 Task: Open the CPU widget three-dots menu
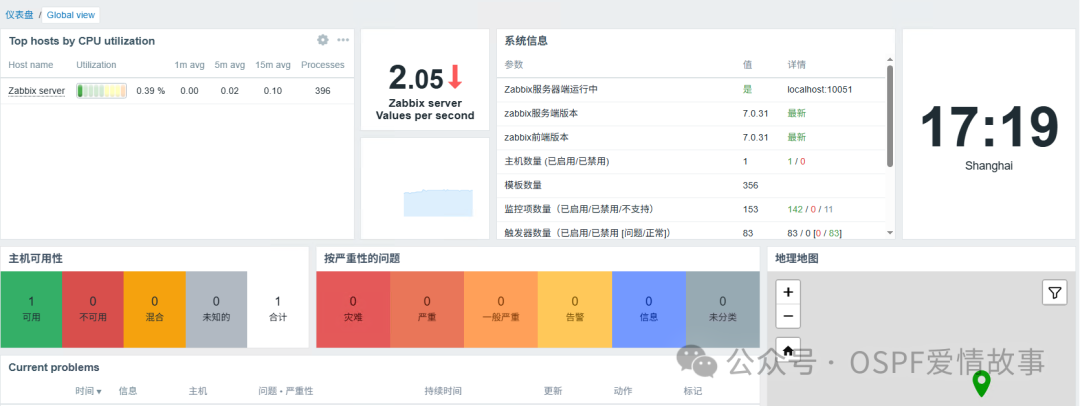tap(343, 40)
